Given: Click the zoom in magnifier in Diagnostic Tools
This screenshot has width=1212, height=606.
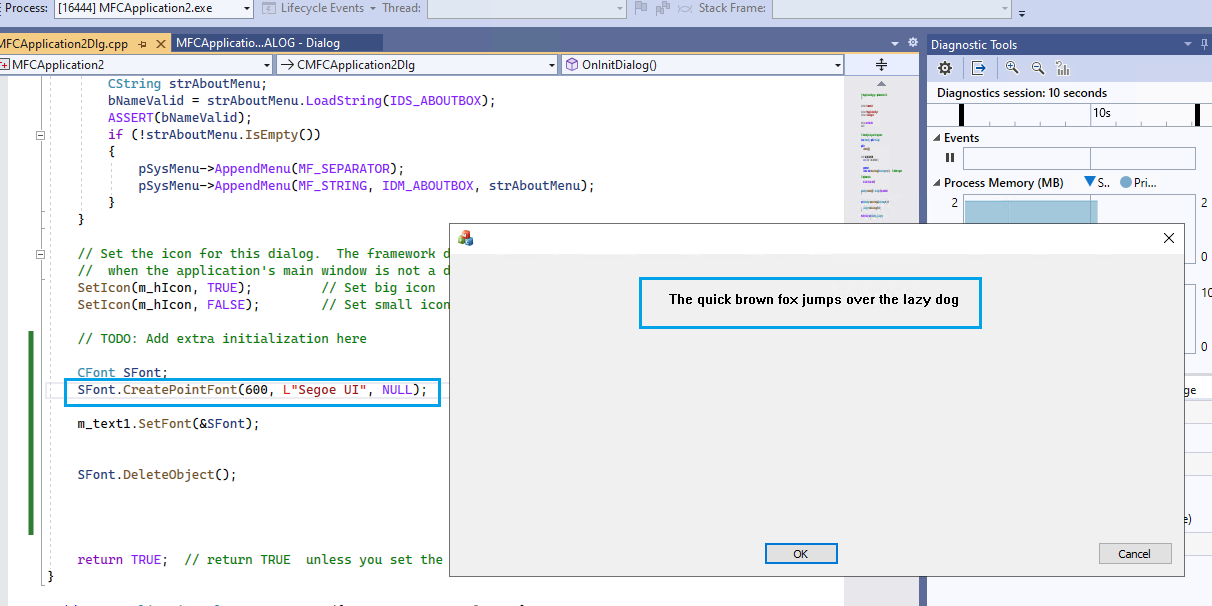Looking at the screenshot, I should point(1013,68).
